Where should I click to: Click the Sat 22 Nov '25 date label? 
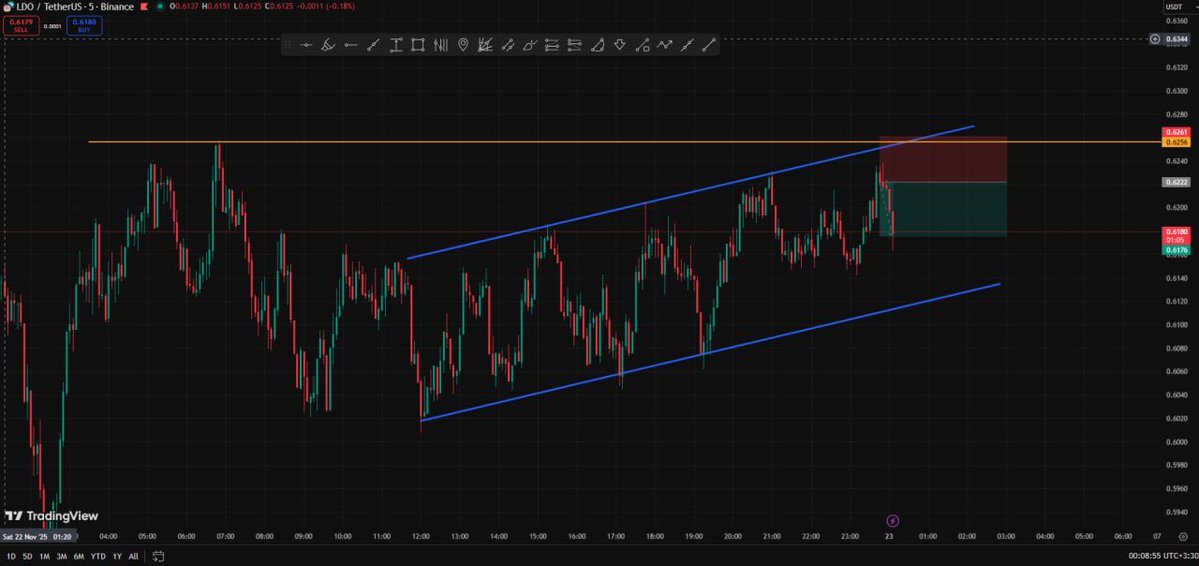pos(38,536)
